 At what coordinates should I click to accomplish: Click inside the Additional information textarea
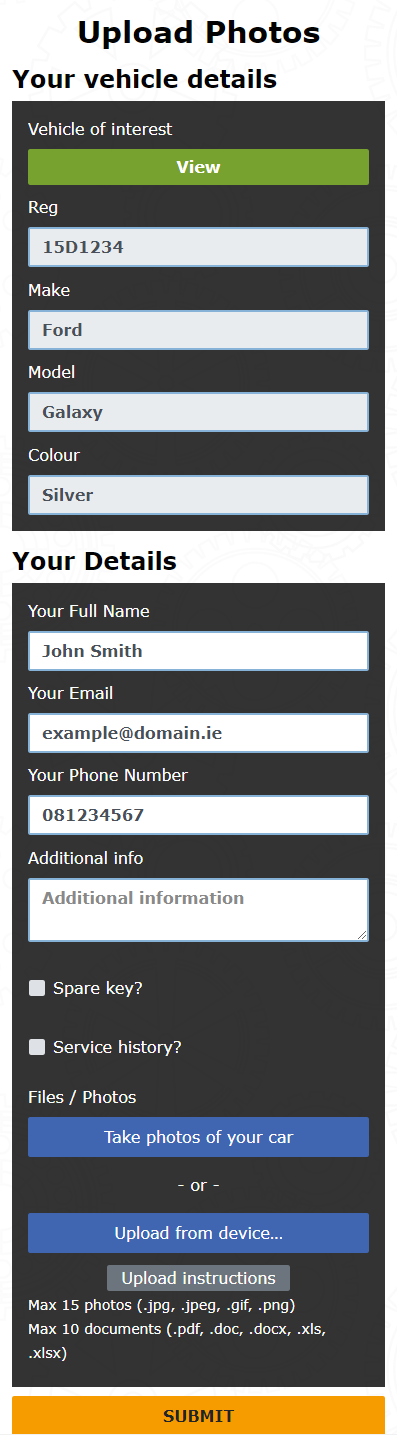[198, 910]
